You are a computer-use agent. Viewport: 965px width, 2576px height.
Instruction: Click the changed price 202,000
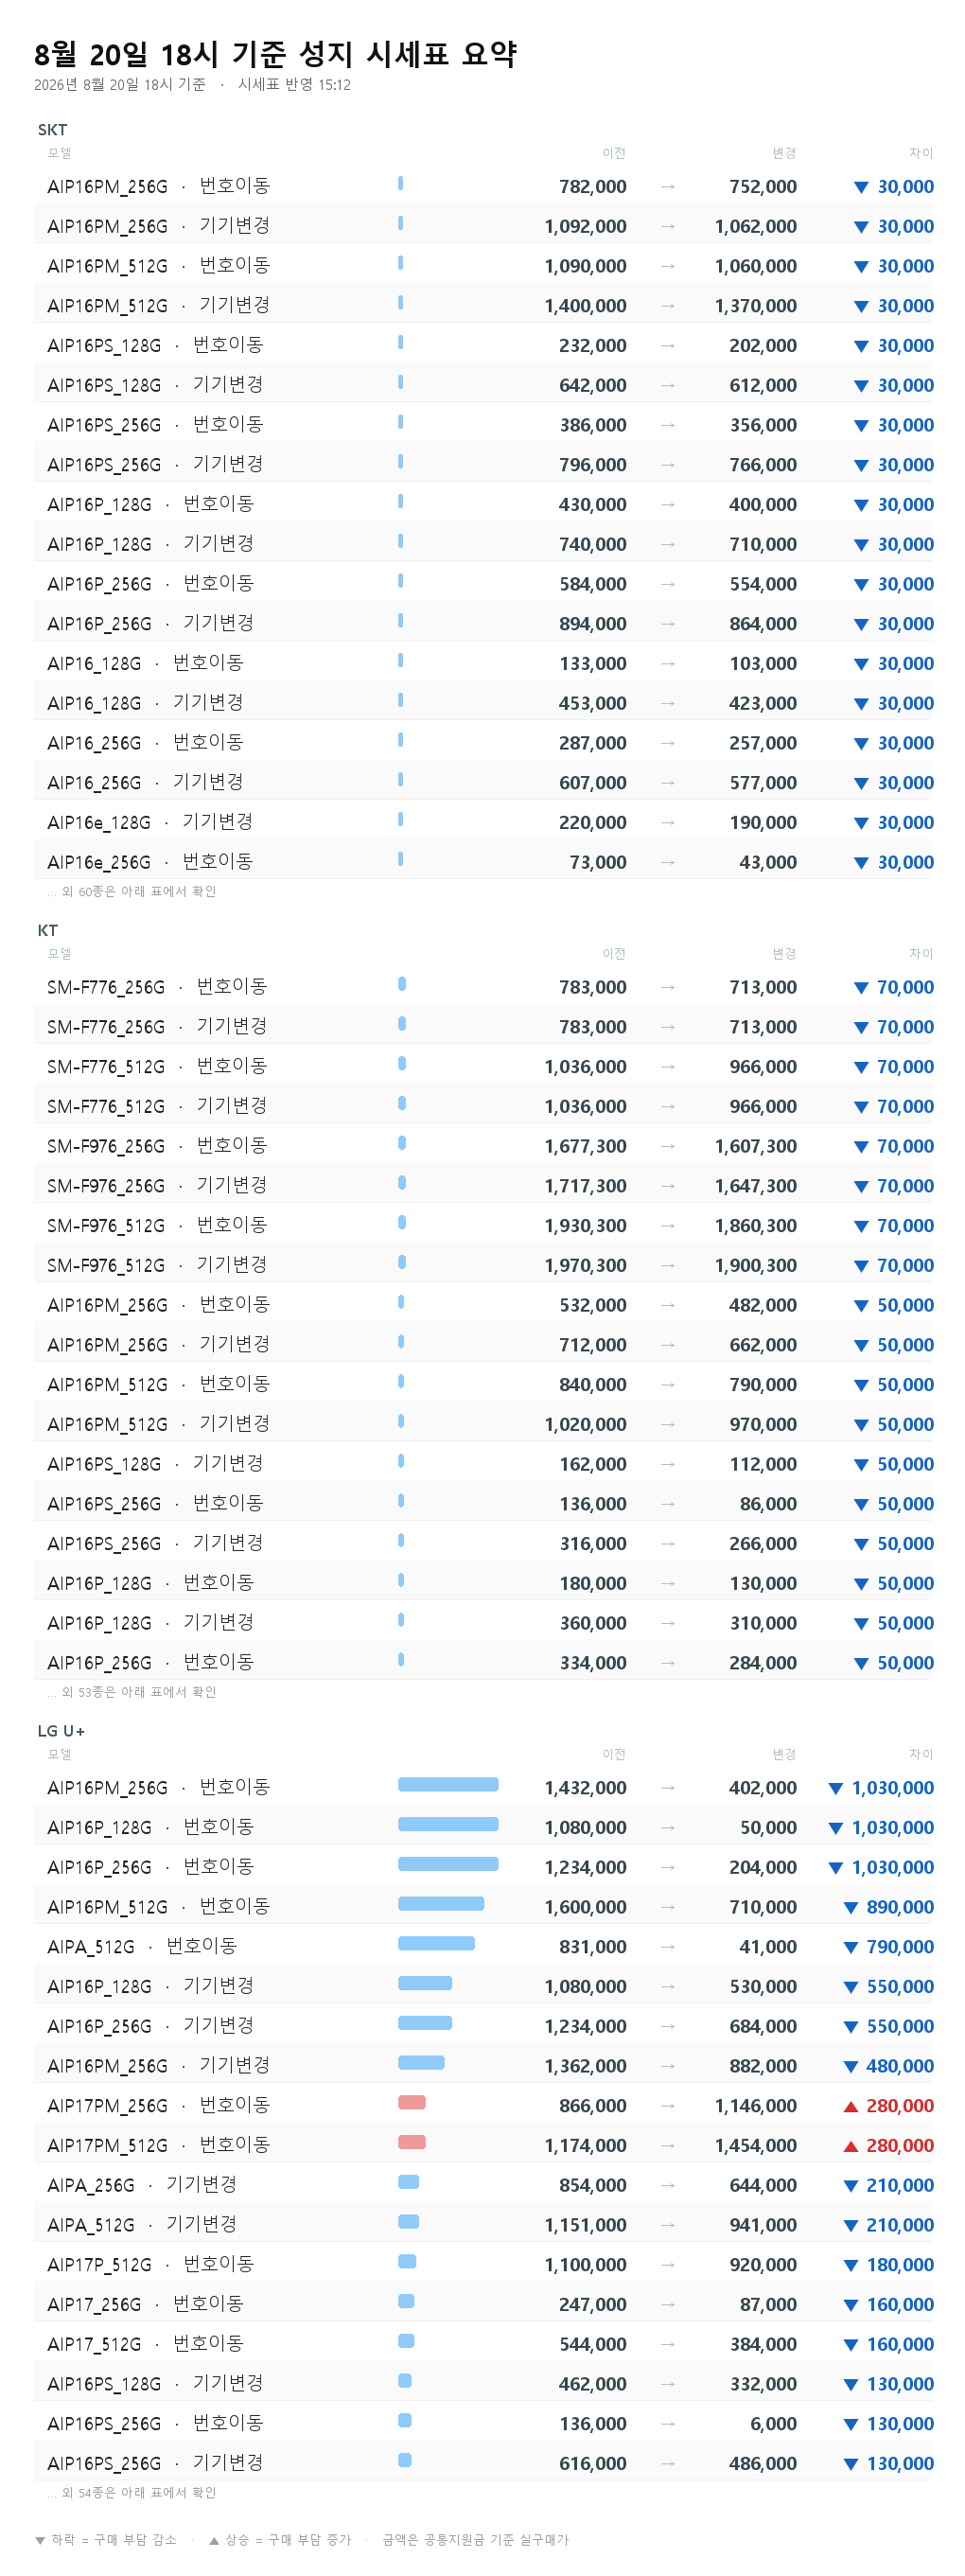(763, 346)
